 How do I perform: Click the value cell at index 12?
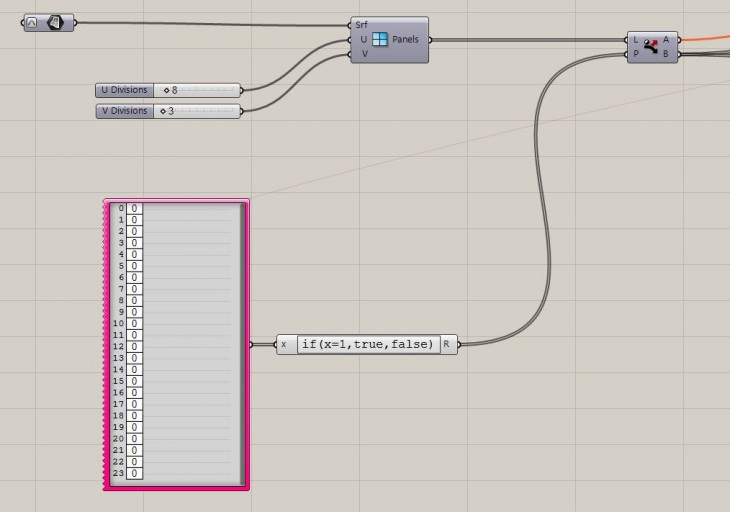pyautogui.click(x=134, y=347)
